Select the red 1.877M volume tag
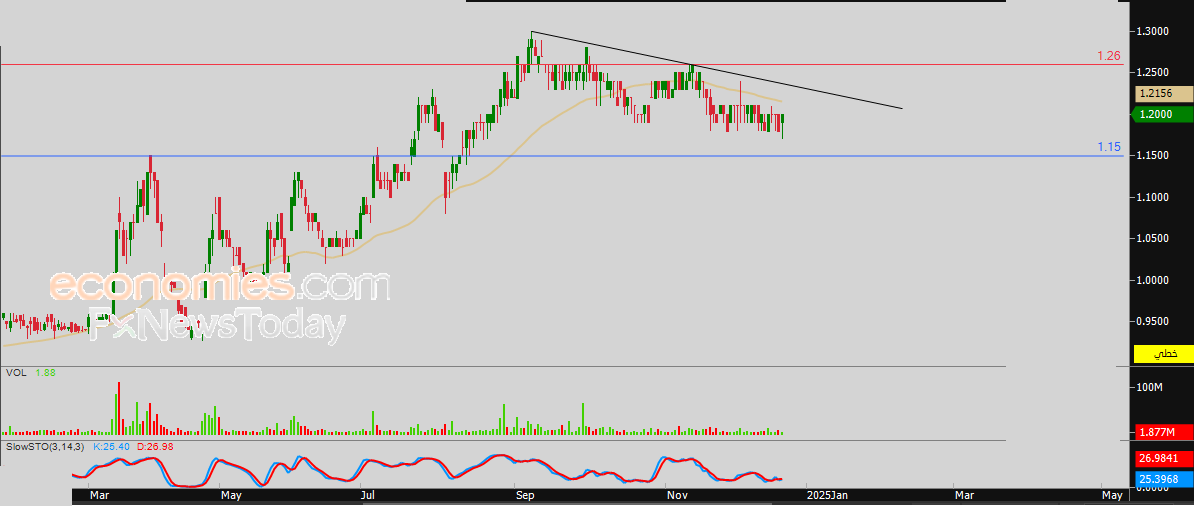This screenshot has height=506, width=1194. tap(1164, 432)
